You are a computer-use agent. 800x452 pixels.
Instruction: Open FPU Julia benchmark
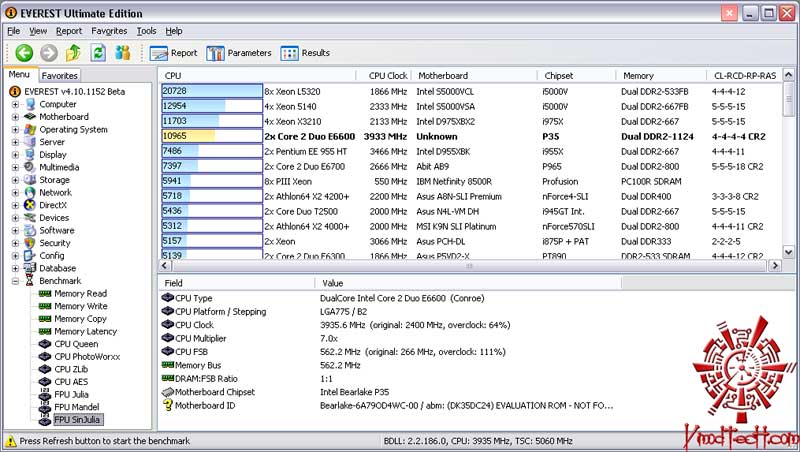point(71,394)
